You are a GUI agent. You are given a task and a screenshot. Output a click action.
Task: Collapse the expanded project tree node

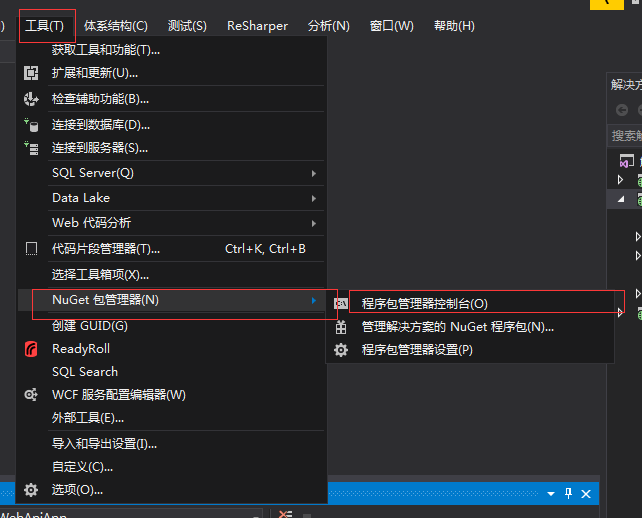[622, 199]
